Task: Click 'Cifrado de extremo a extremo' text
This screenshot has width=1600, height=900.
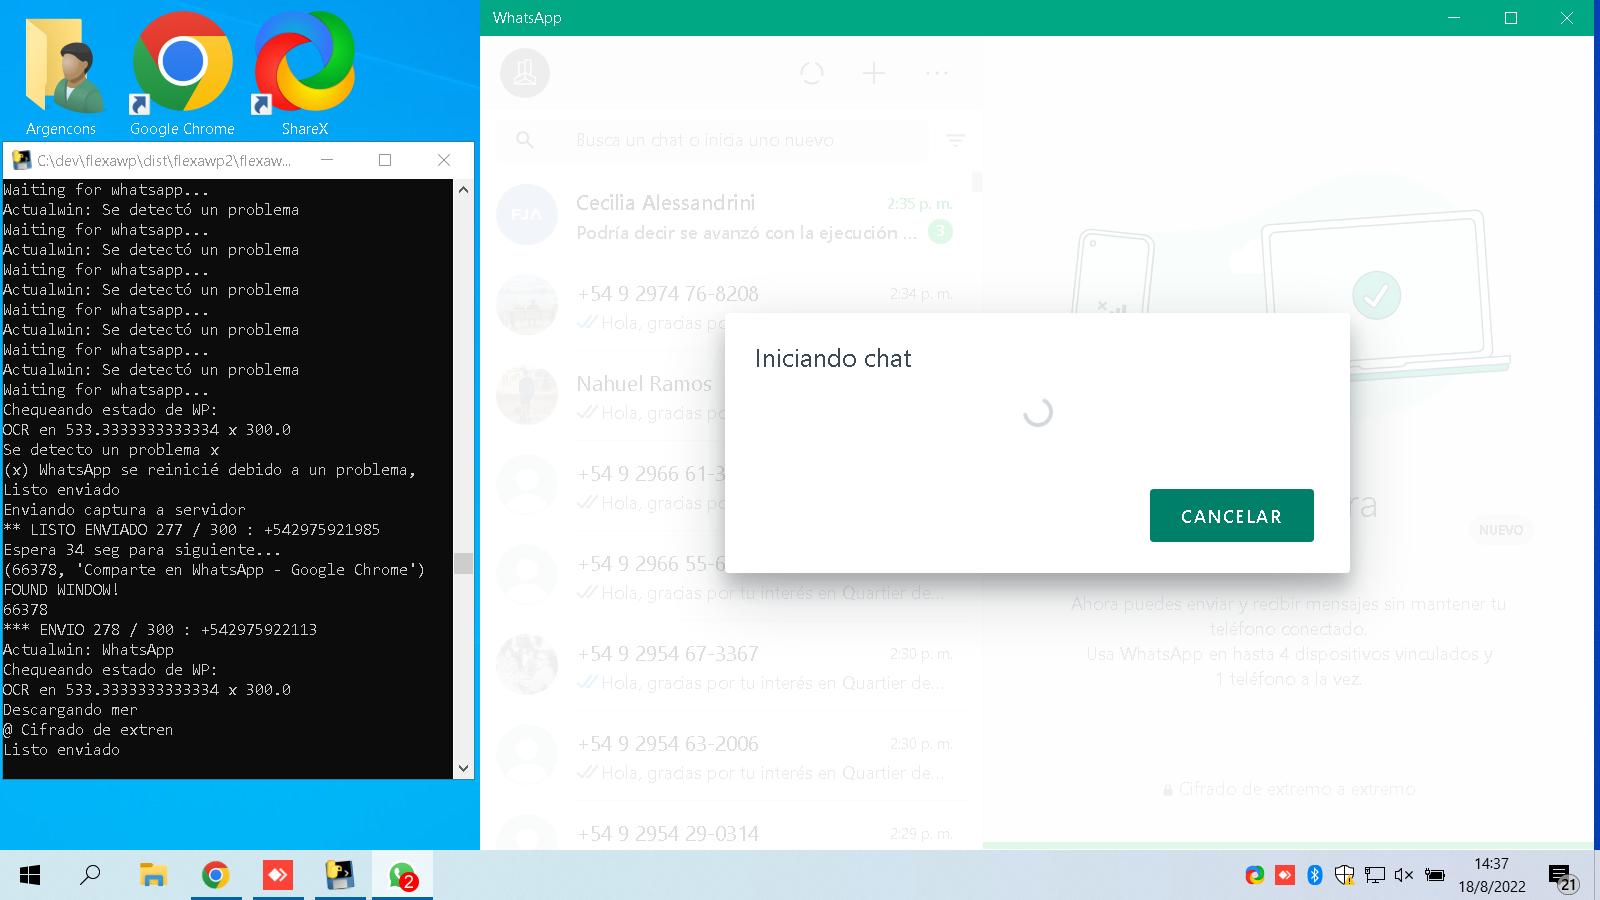Action: tap(1297, 789)
